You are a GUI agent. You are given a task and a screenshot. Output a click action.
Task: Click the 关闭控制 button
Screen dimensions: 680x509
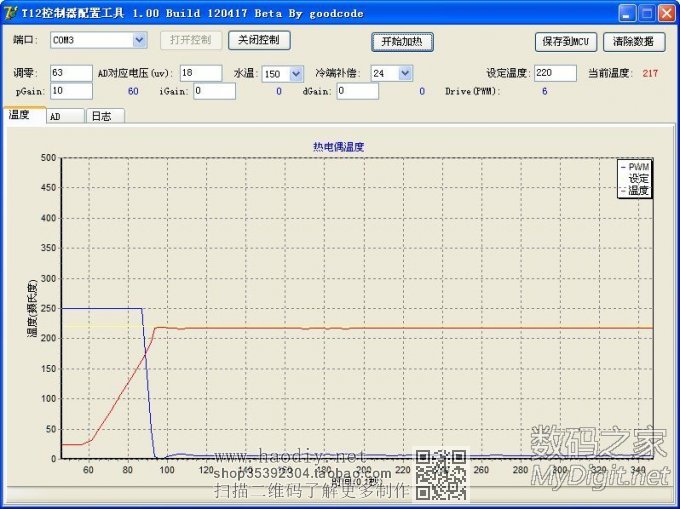click(259, 40)
